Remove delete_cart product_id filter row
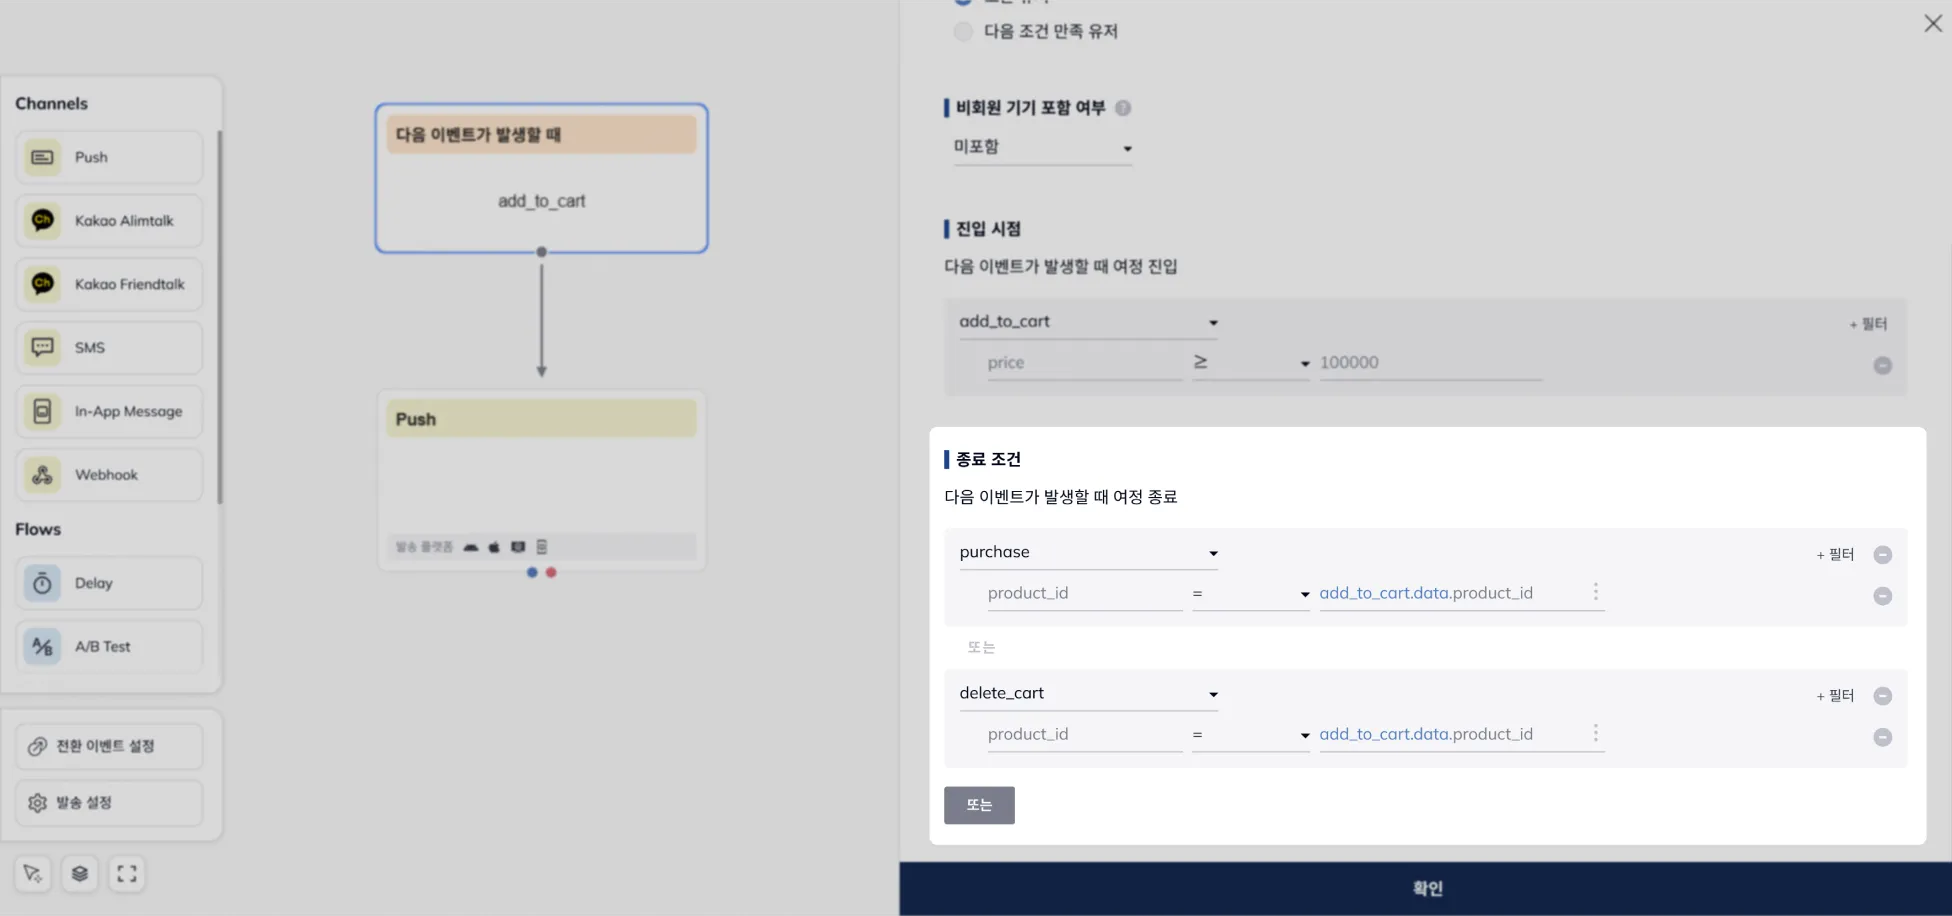1952x916 pixels. point(1882,736)
